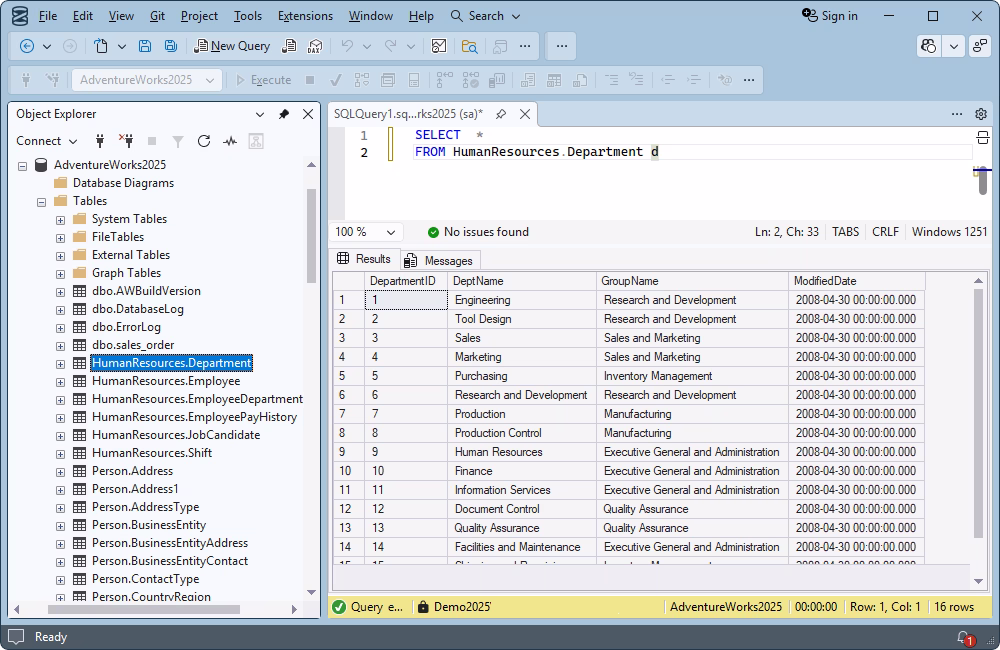This screenshot has height=650, width=1000.
Task: Click the '16 rows' status bar entry
Action: coord(954,607)
